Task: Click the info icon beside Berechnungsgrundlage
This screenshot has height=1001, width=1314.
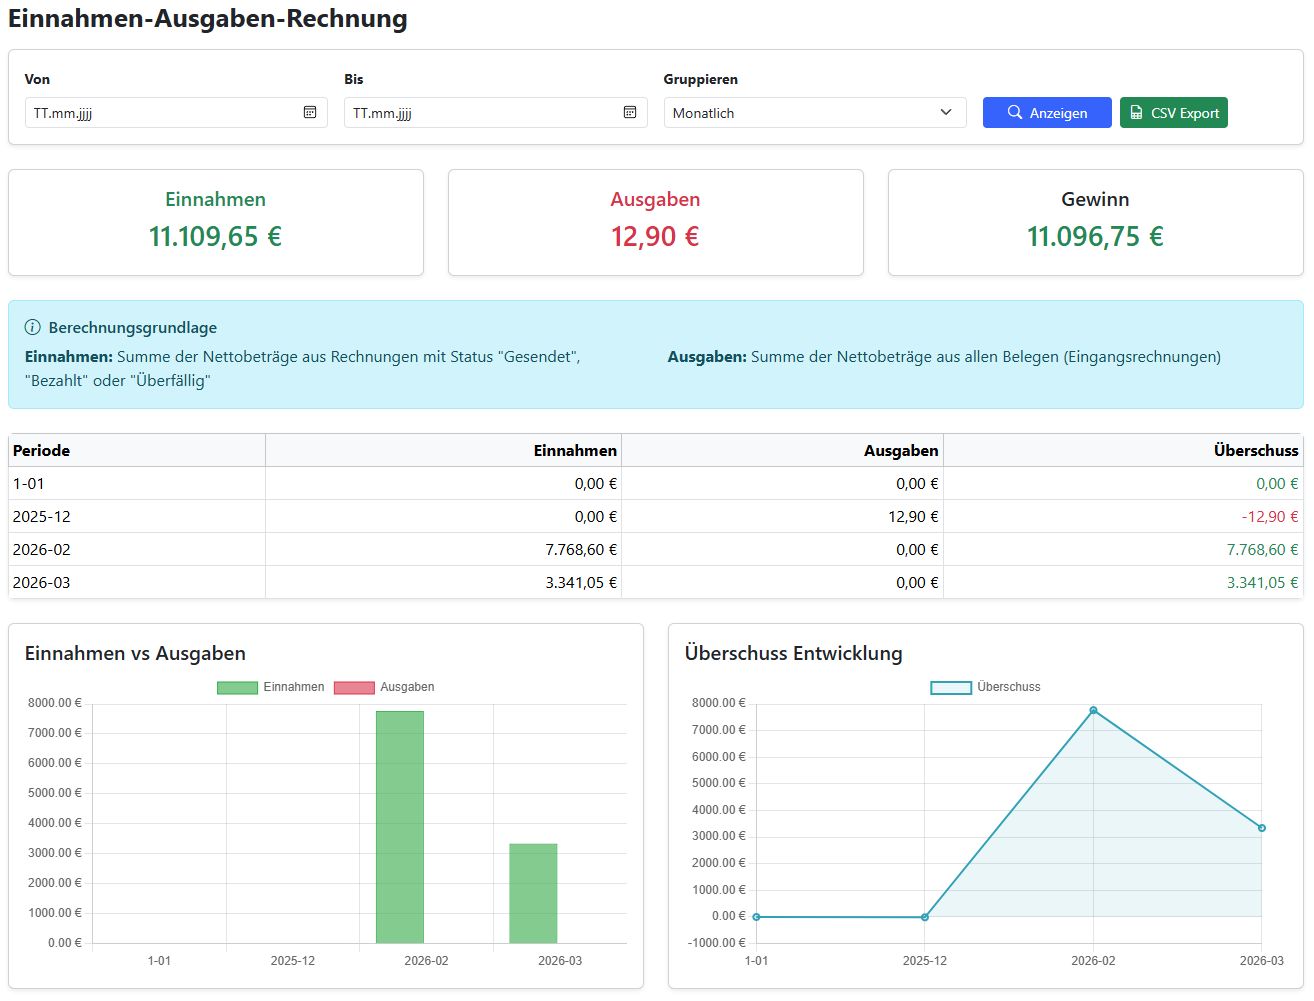Action: [33, 328]
